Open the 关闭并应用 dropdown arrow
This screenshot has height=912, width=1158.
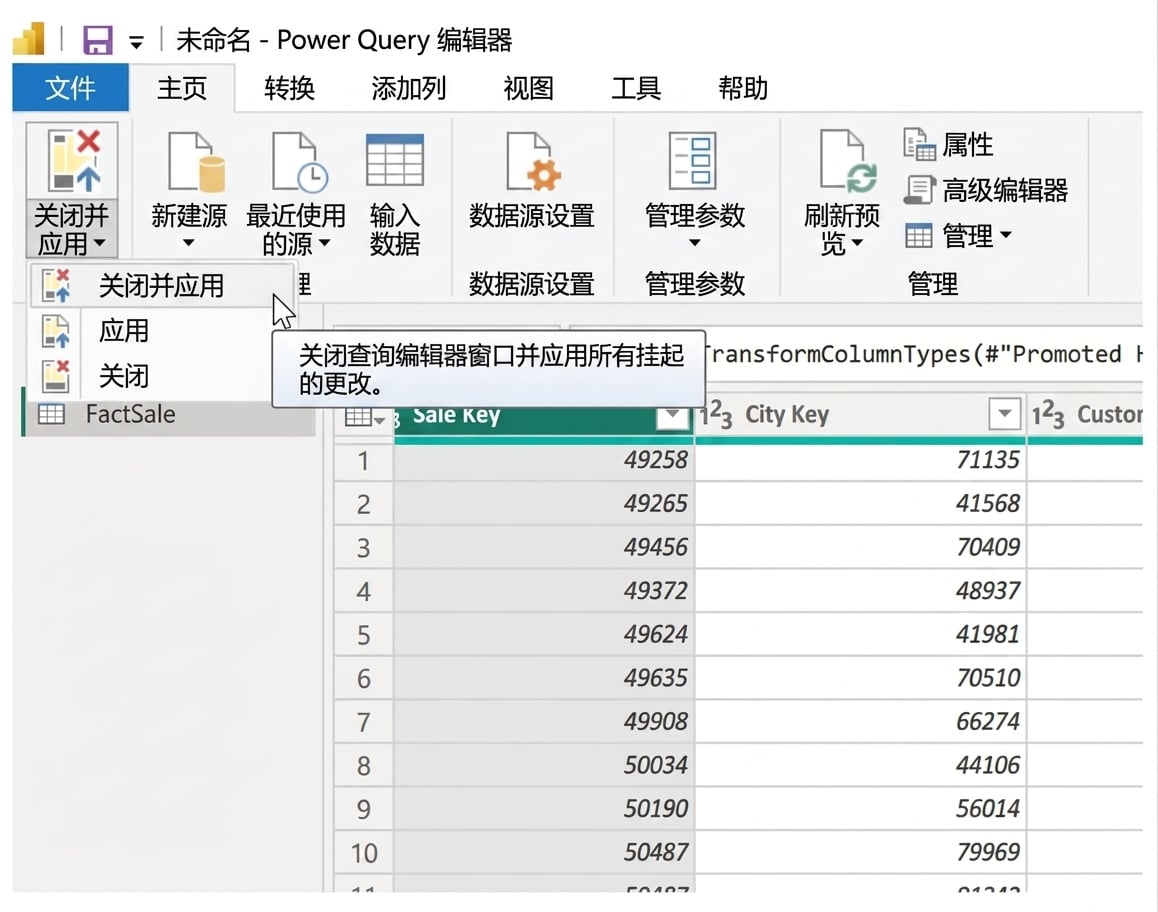pos(100,243)
